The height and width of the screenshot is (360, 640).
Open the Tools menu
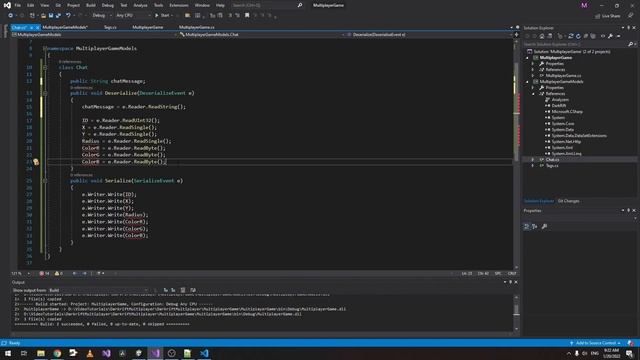click(x=158, y=5)
